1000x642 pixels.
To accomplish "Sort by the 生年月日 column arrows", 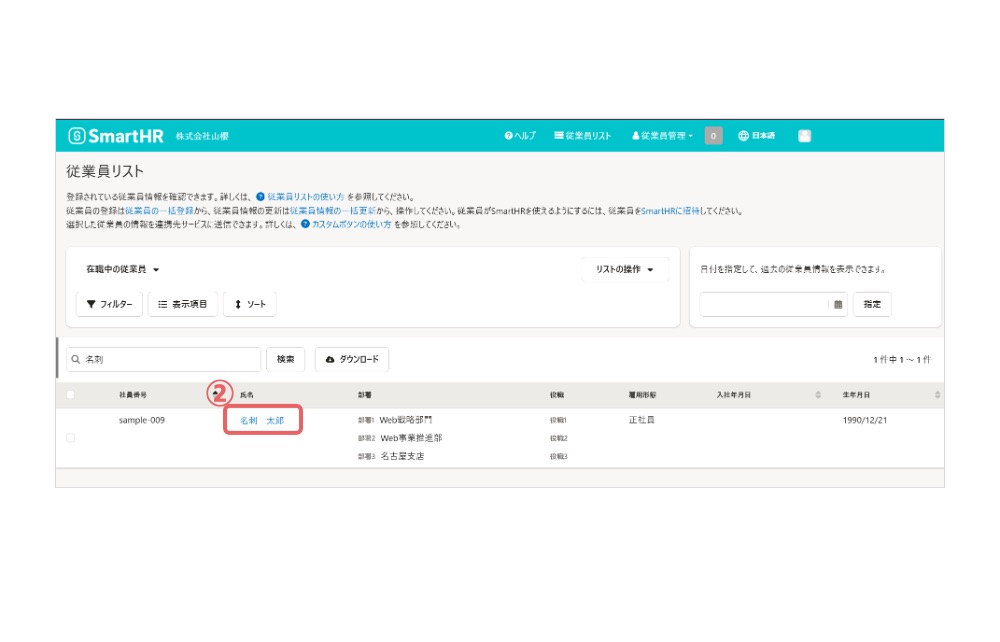I will coord(937,395).
